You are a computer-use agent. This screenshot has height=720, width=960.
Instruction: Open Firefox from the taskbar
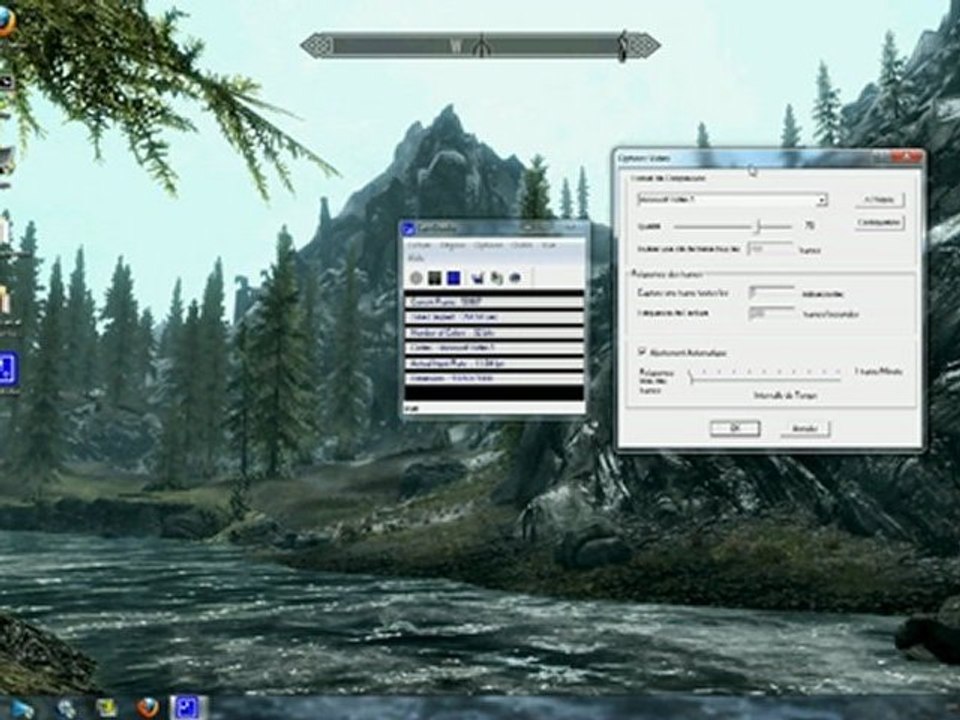pos(148,708)
